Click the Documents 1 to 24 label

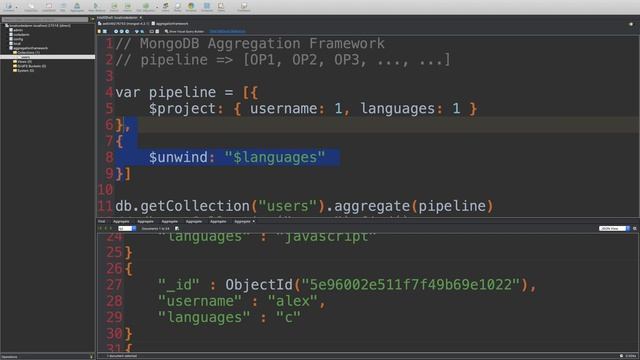156,229
